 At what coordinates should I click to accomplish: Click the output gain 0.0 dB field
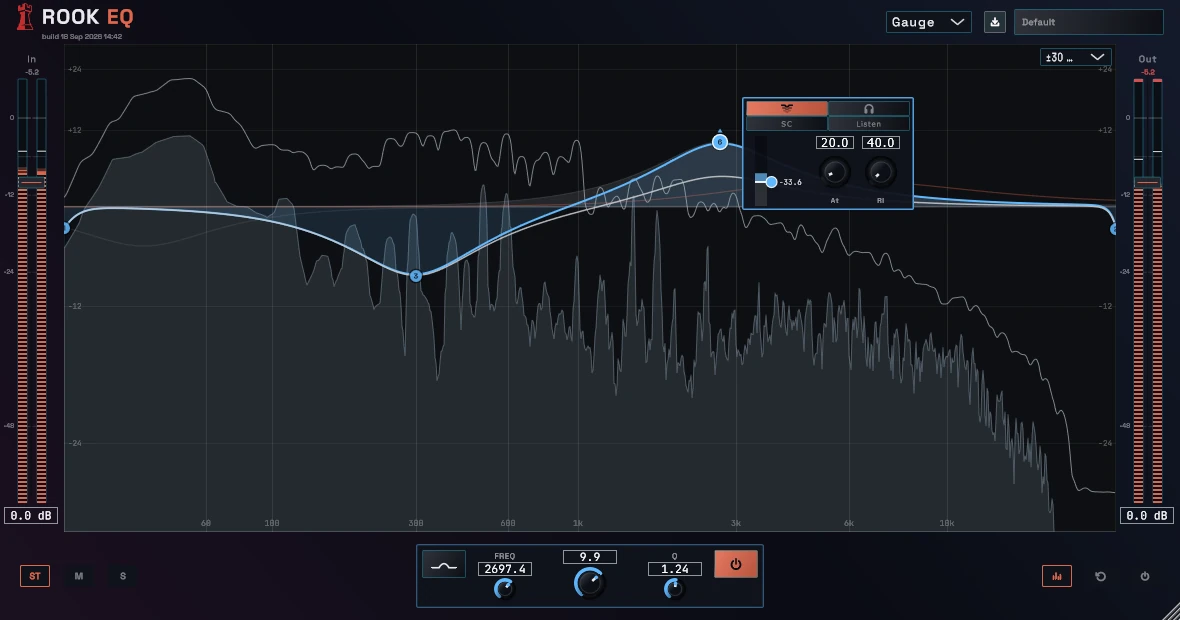(x=1147, y=515)
